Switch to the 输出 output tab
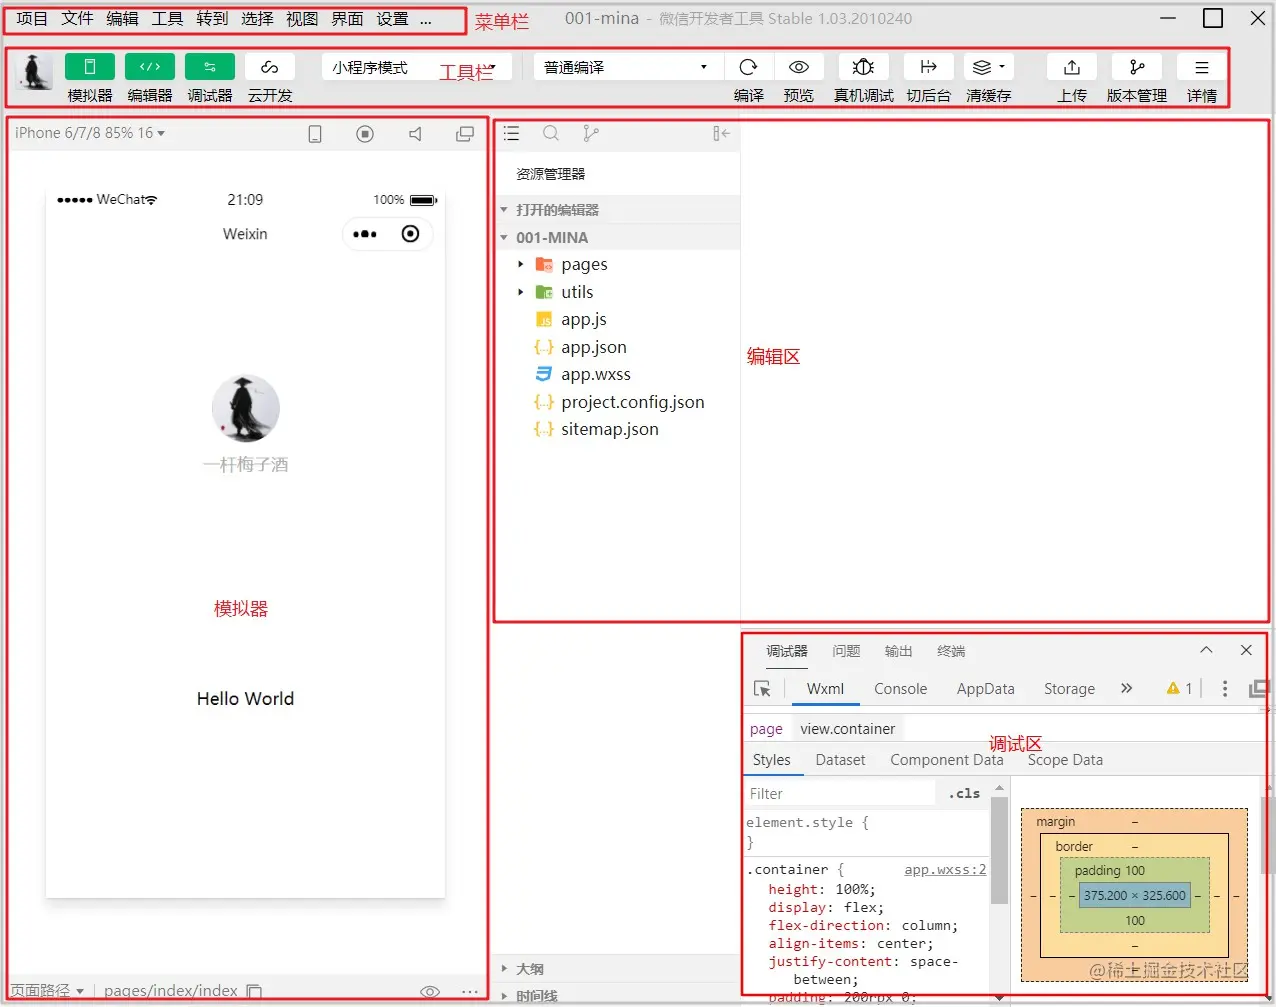 [x=898, y=651]
